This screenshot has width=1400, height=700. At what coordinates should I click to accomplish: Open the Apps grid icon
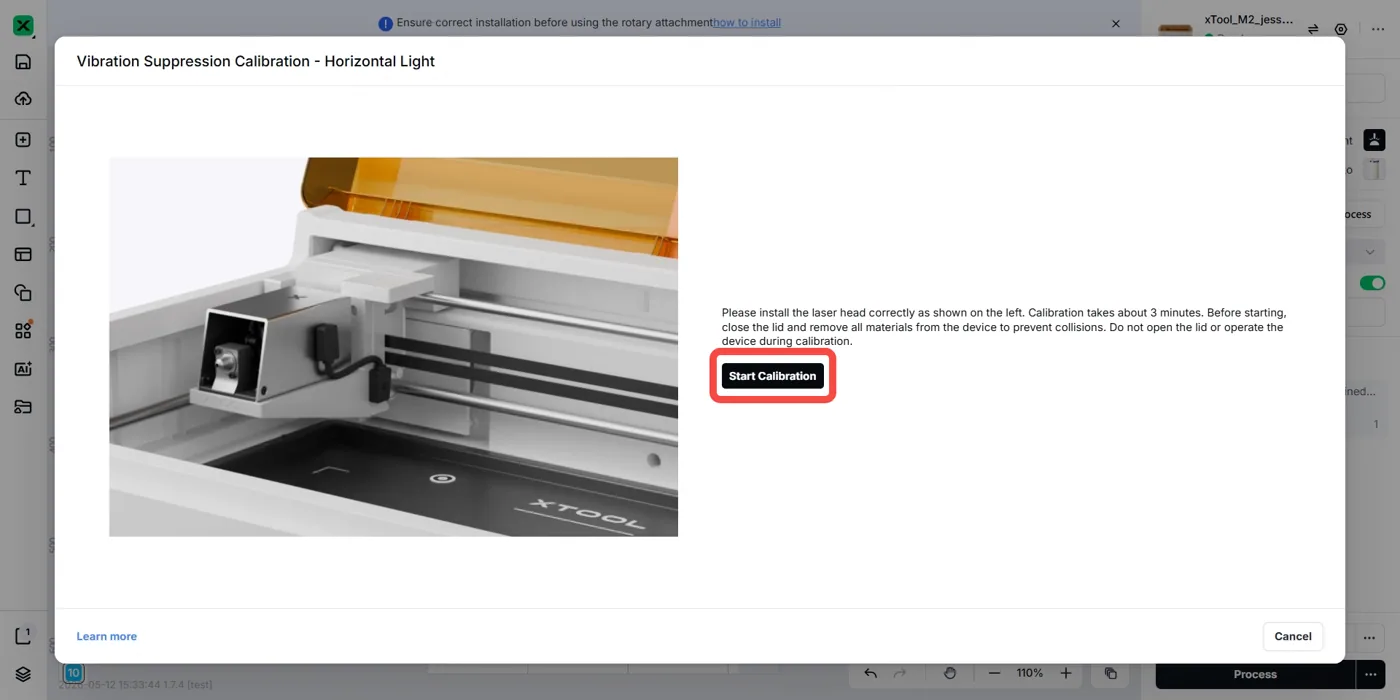pyautogui.click(x=23, y=330)
